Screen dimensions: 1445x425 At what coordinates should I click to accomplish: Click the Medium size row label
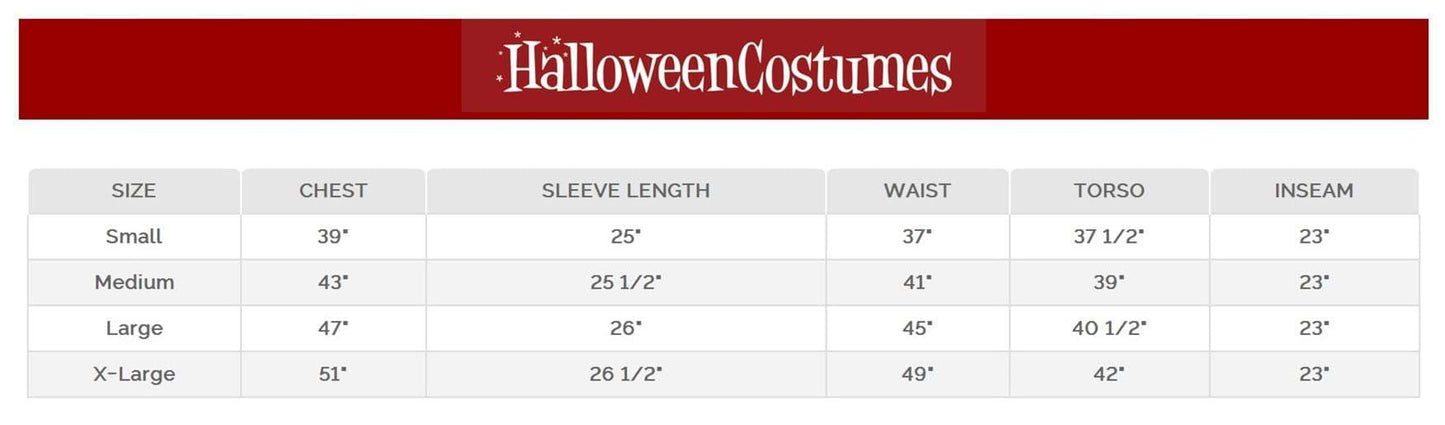click(x=134, y=282)
